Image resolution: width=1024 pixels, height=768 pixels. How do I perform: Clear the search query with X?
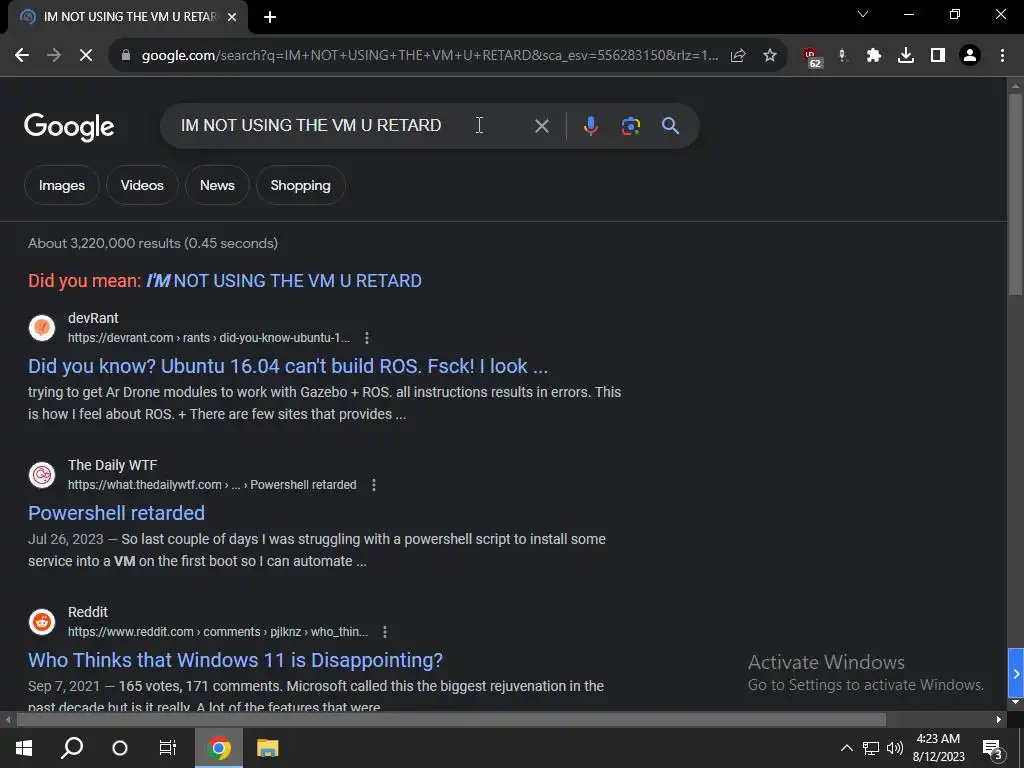pyautogui.click(x=541, y=126)
